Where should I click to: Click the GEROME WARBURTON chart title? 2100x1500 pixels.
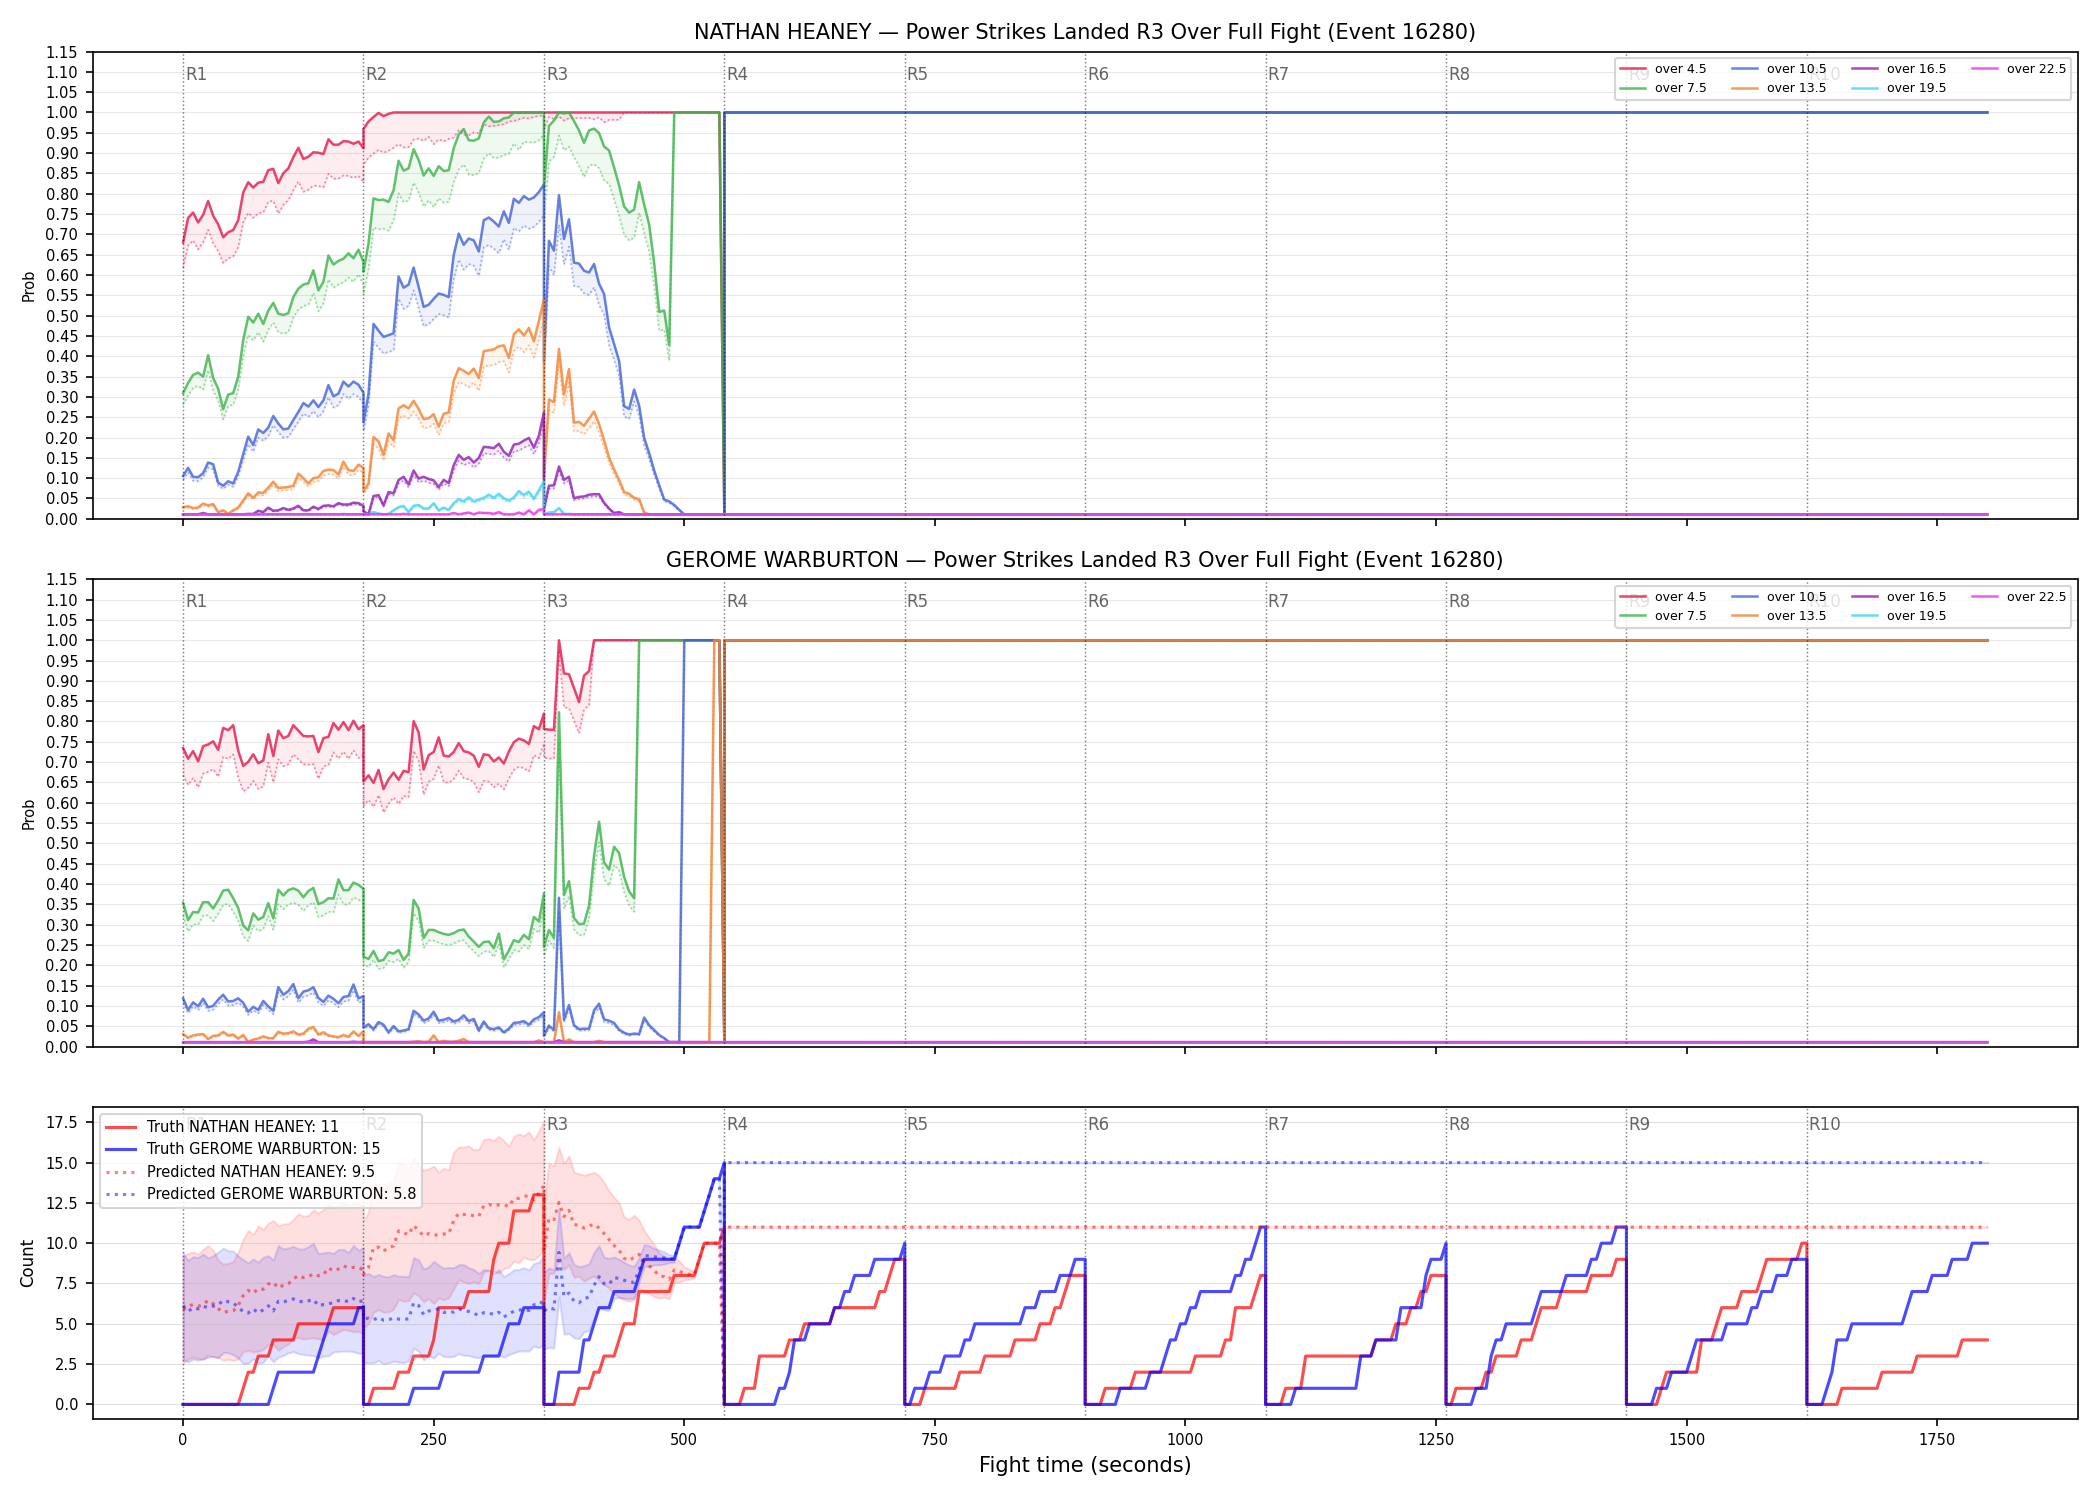pyautogui.click(x=1085, y=560)
